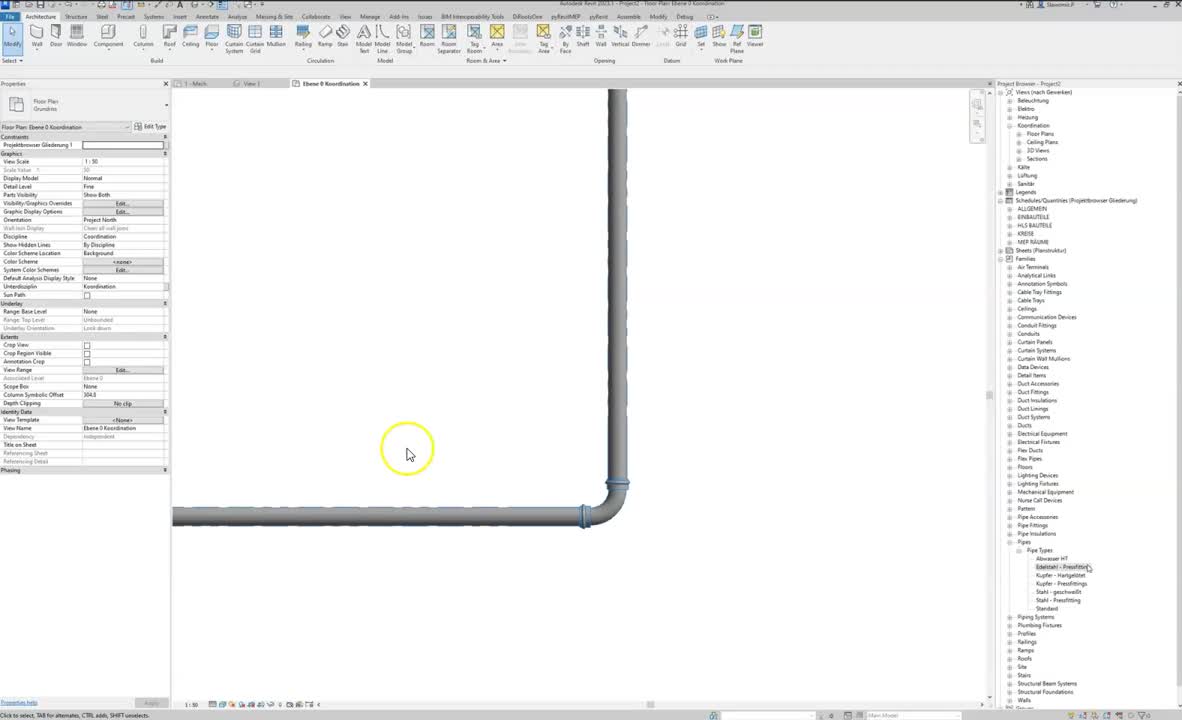1182x720 pixels.
Task: Open the floor plan selector dropdown in Properties
Action: click(127, 126)
